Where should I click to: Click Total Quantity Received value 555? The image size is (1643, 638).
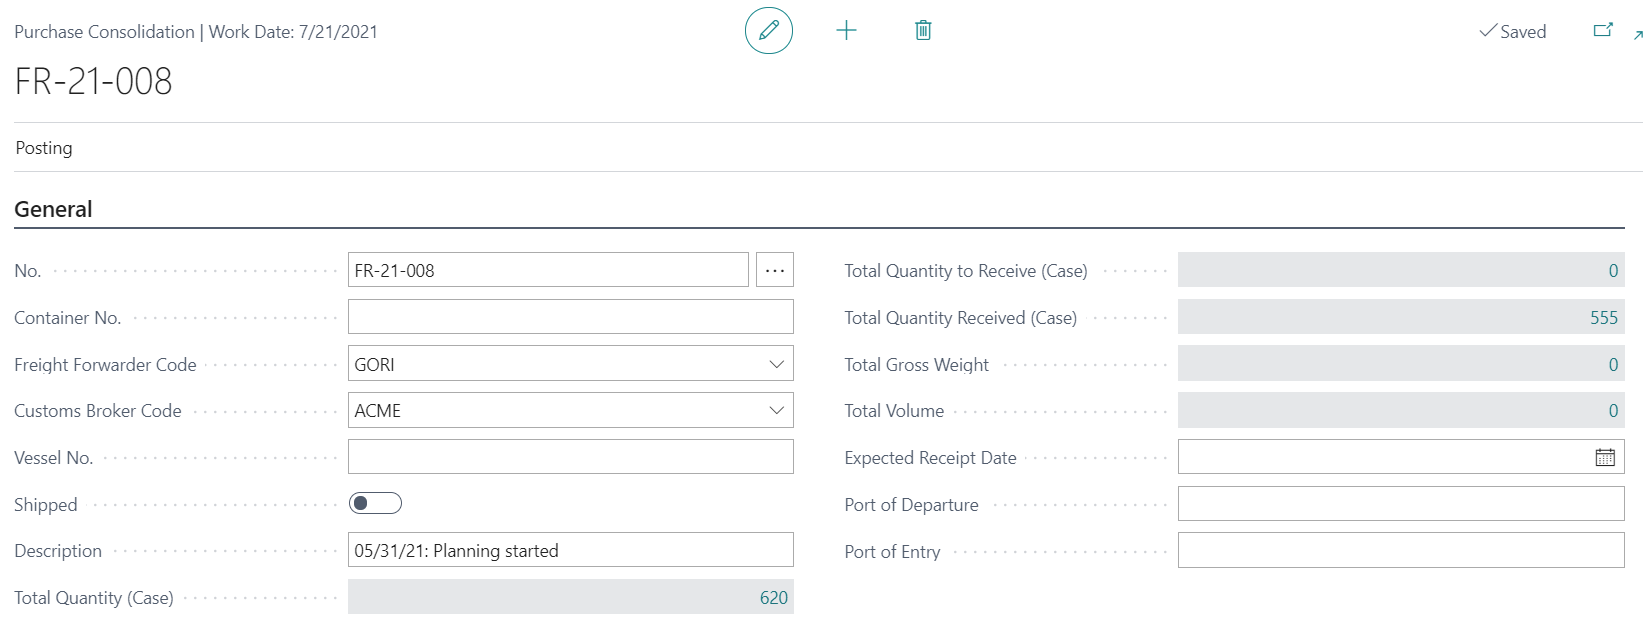(x=1603, y=318)
